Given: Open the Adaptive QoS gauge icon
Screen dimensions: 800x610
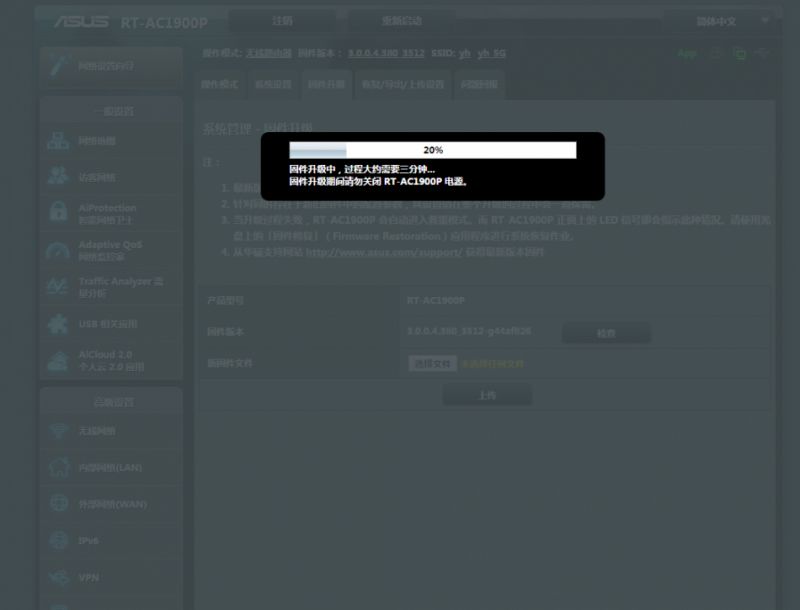Looking at the screenshot, I should click(58, 250).
